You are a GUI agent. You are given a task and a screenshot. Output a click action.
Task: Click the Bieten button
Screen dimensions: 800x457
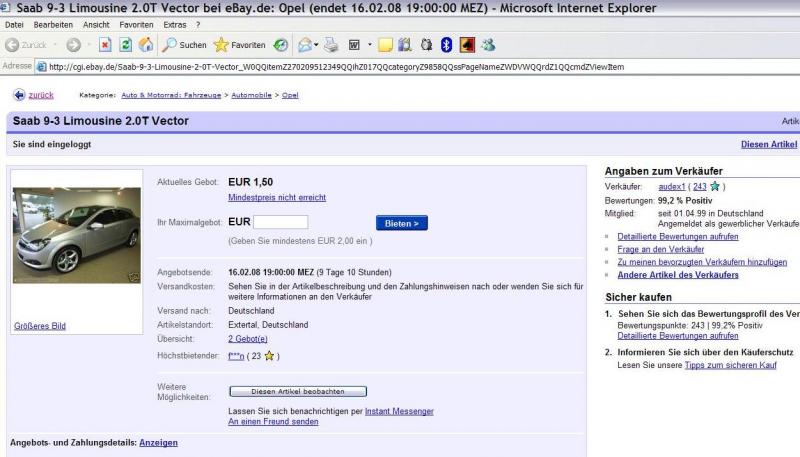pyautogui.click(x=402, y=223)
